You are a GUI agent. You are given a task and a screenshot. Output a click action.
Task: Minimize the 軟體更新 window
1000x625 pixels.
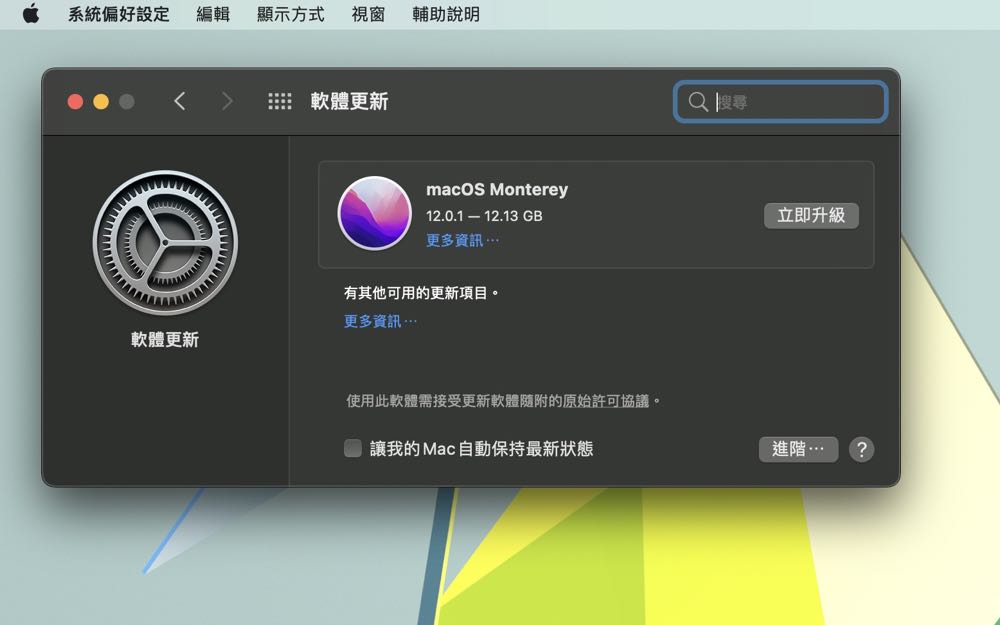[x=101, y=101]
